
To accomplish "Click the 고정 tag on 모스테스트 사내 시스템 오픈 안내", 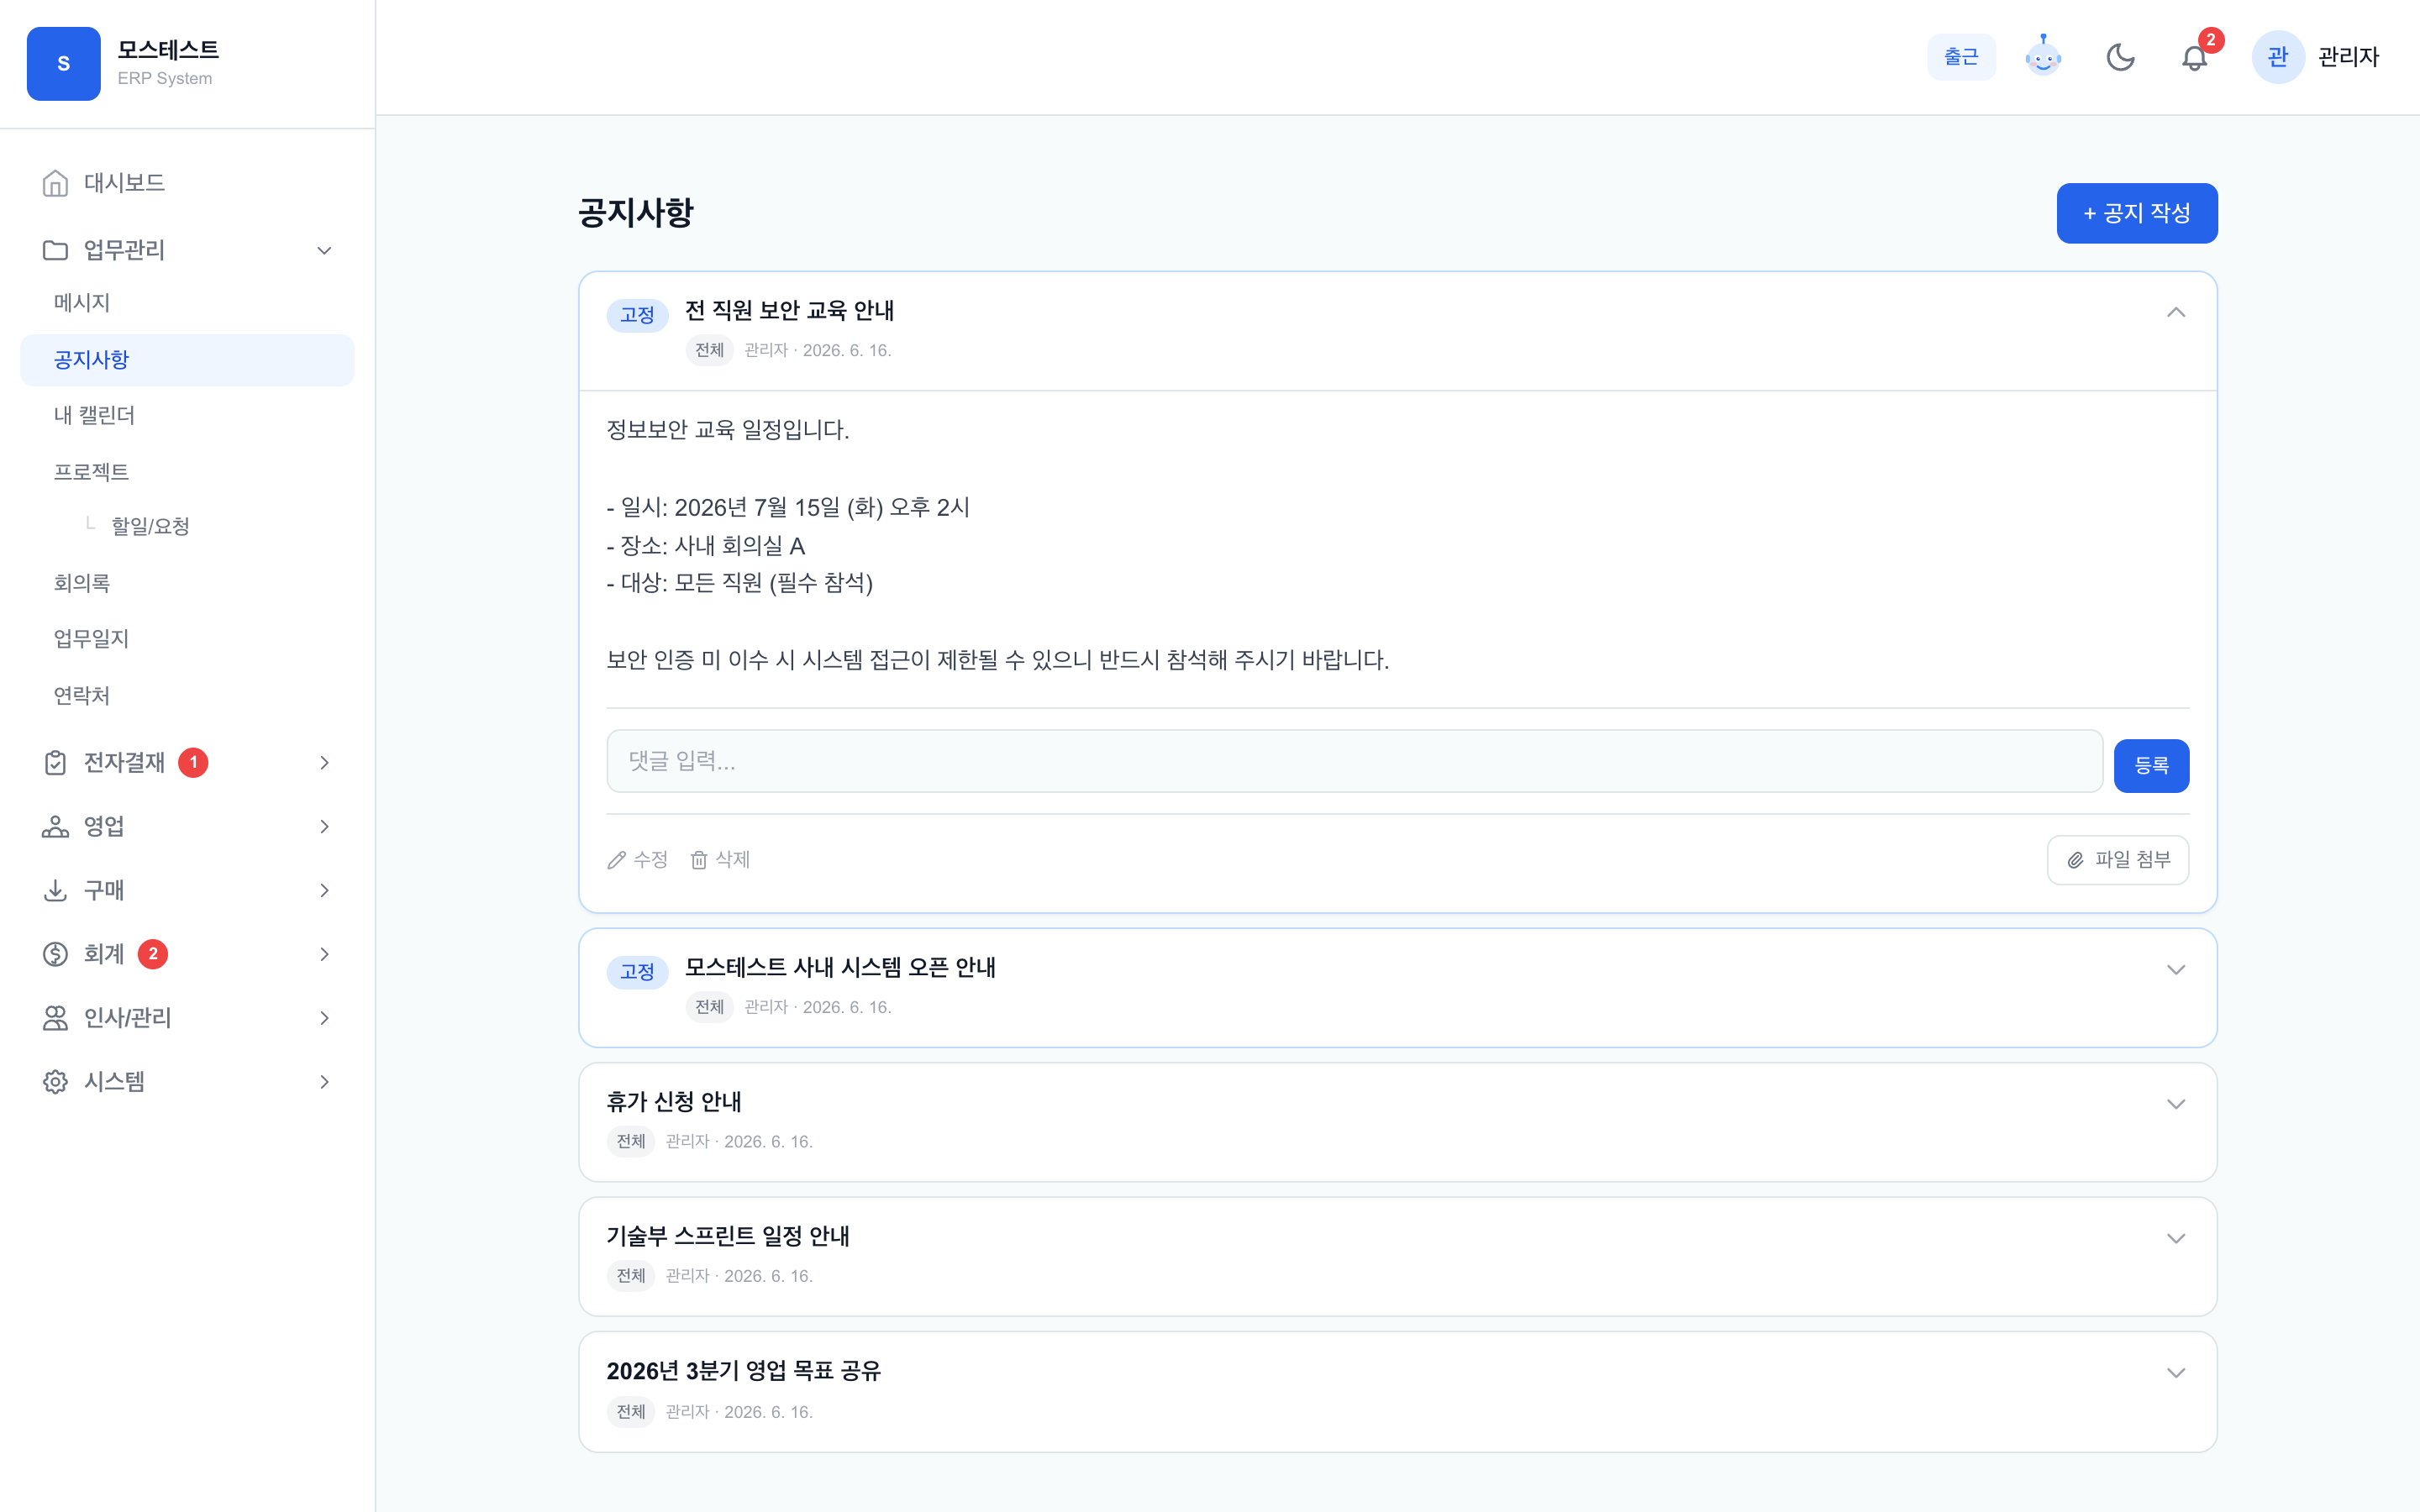I will click(637, 972).
